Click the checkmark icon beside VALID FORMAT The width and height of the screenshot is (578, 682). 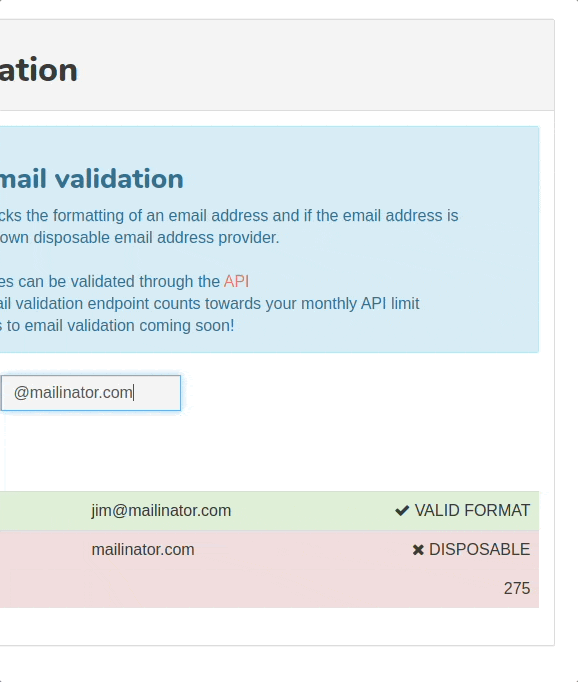pos(402,511)
